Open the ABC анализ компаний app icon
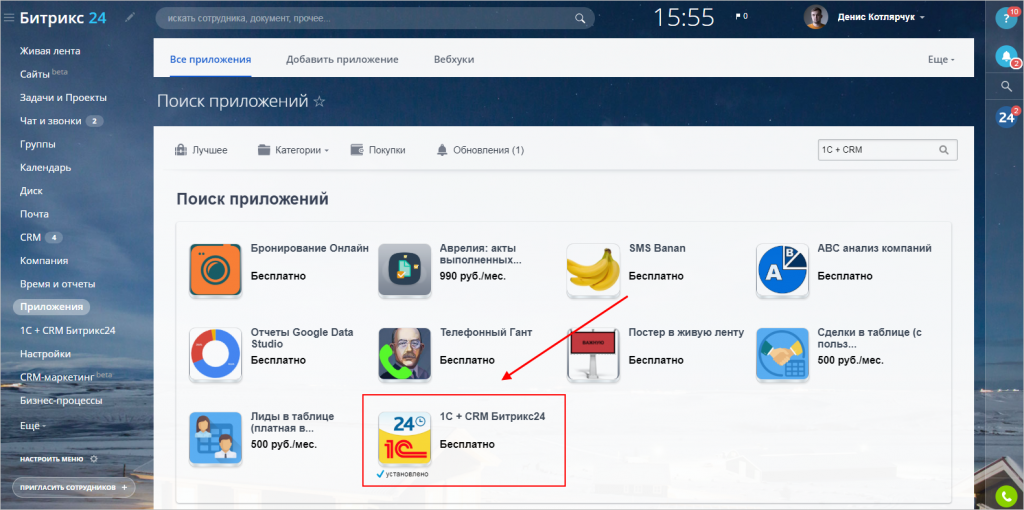The image size is (1024, 510). [782, 270]
